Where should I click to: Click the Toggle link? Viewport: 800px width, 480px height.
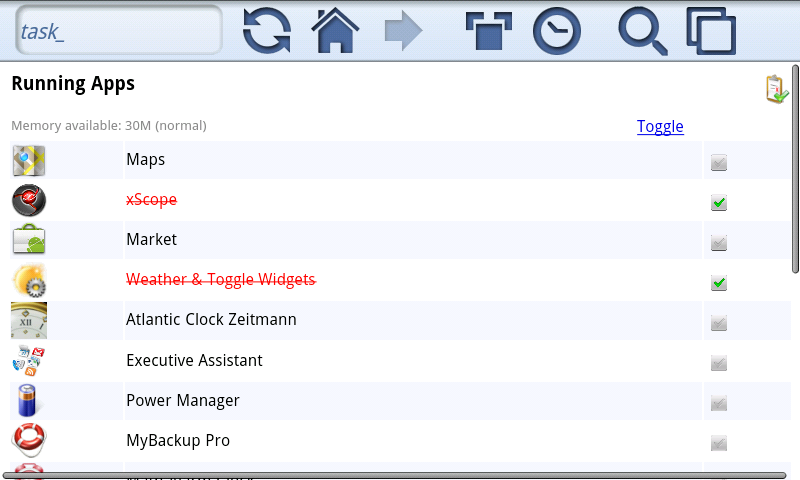[660, 127]
